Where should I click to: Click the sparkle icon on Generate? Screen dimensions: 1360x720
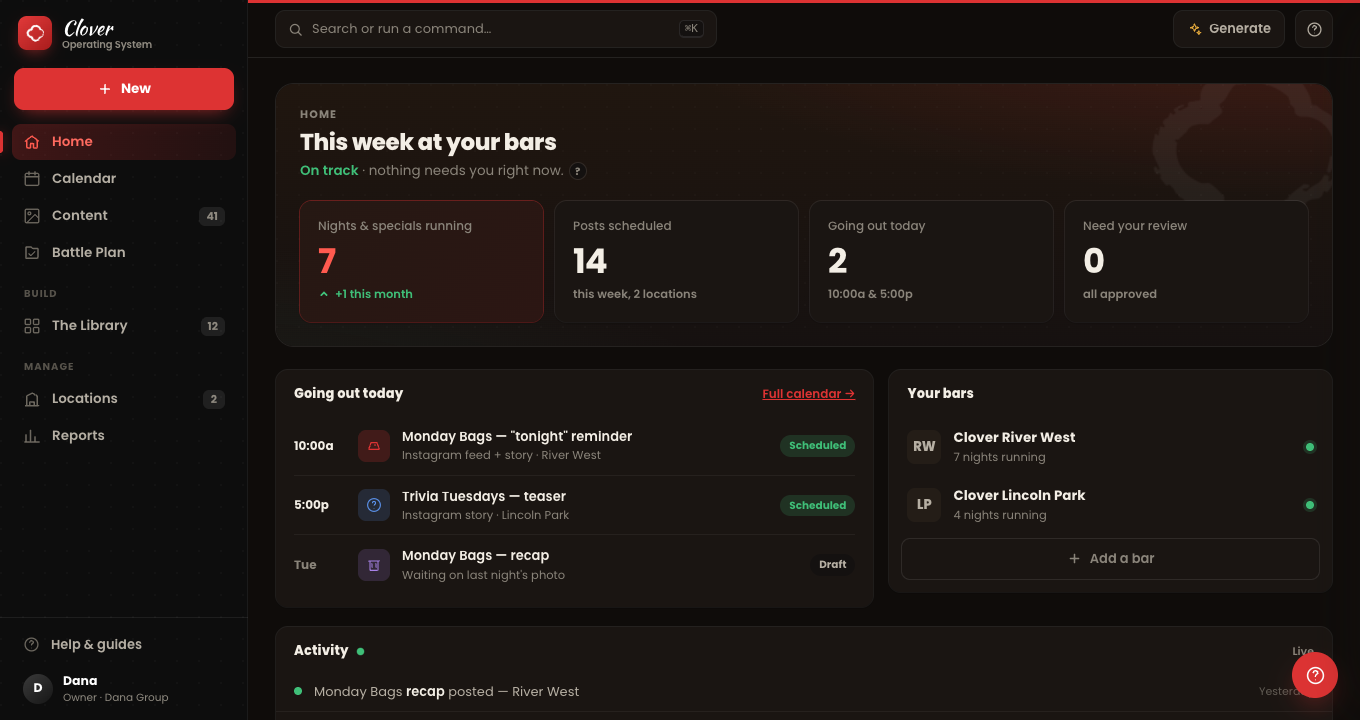pos(1195,29)
